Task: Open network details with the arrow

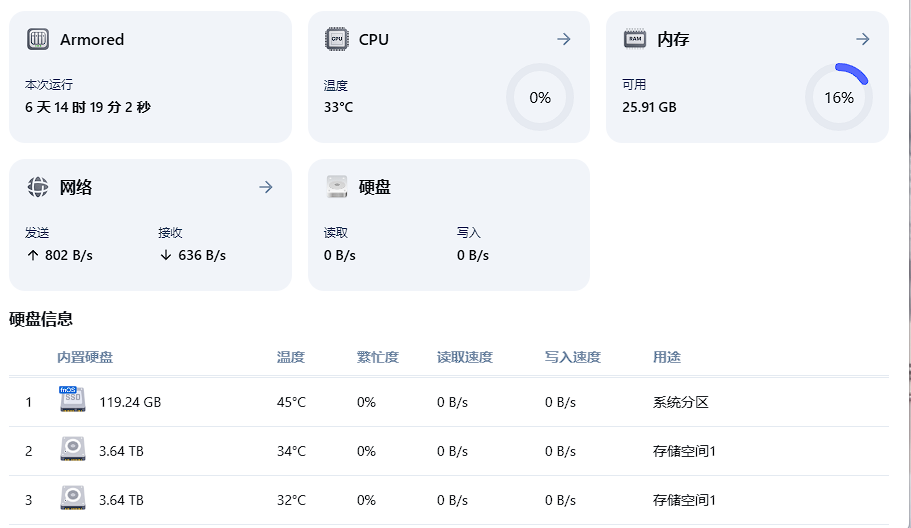Action: click(x=266, y=187)
